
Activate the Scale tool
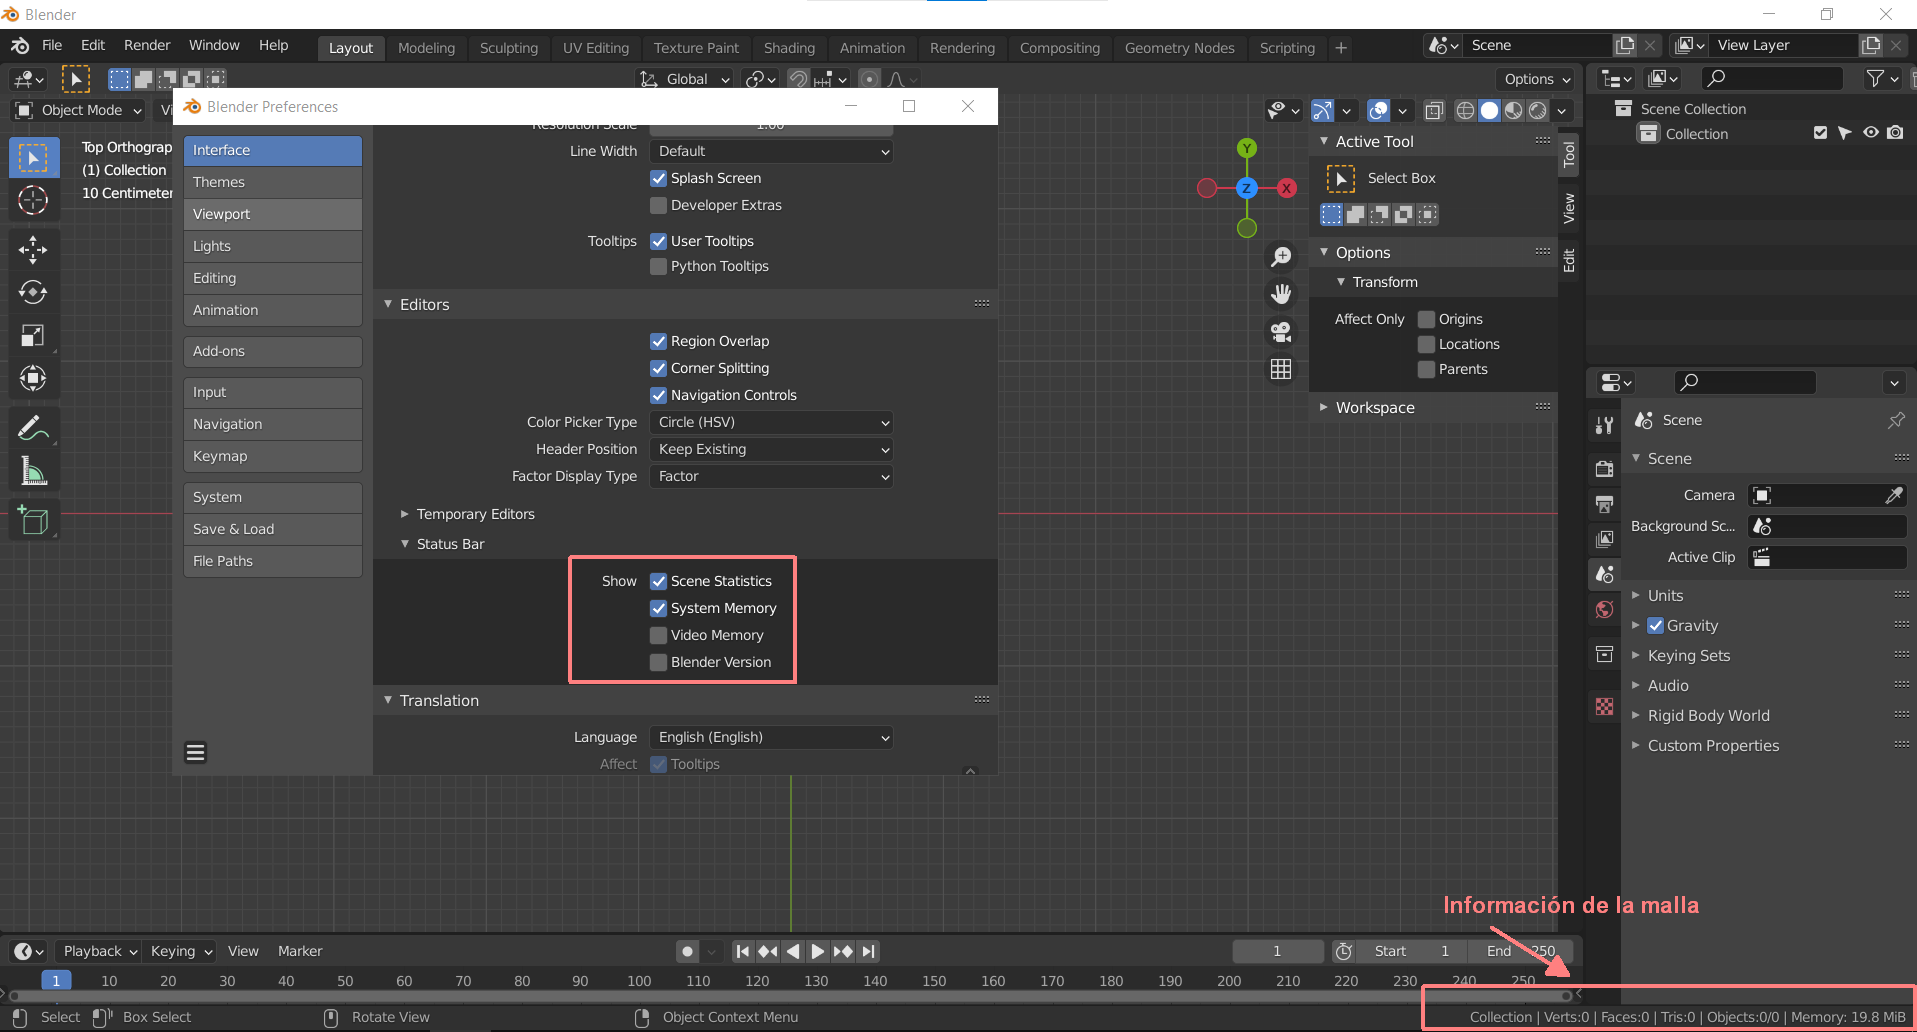[33, 335]
